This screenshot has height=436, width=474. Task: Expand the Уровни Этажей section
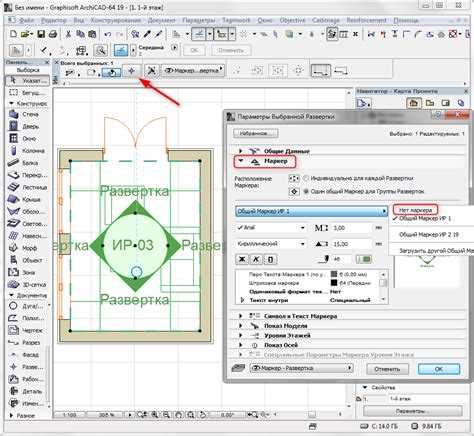[x=241, y=335]
